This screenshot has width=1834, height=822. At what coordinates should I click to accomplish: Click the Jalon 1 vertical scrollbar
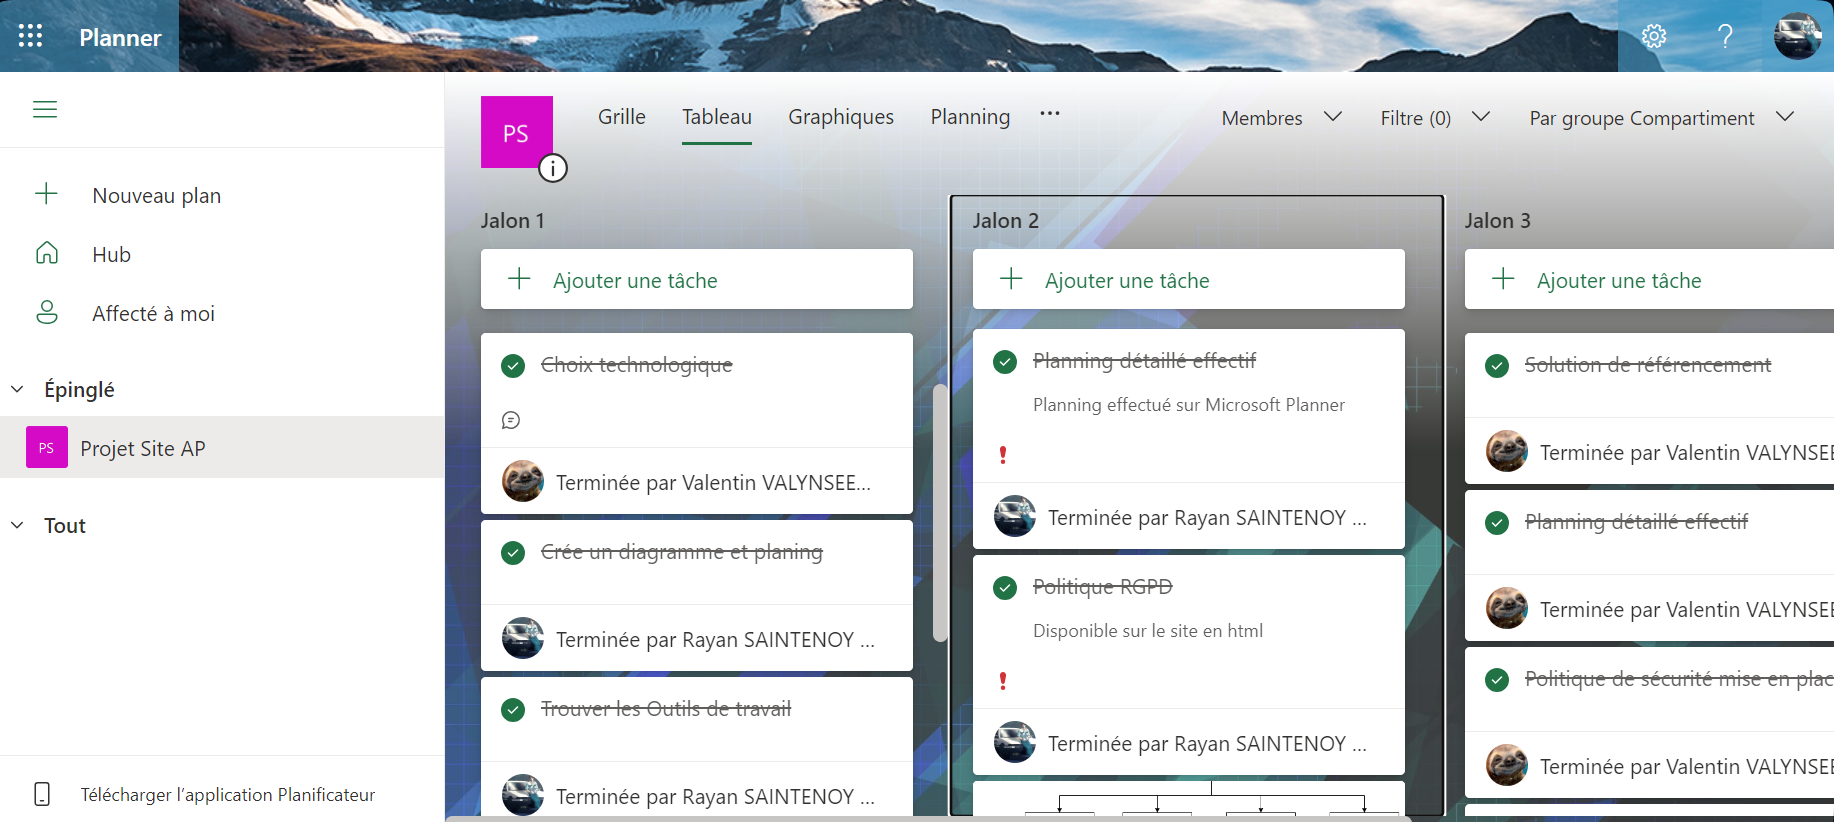point(939,512)
